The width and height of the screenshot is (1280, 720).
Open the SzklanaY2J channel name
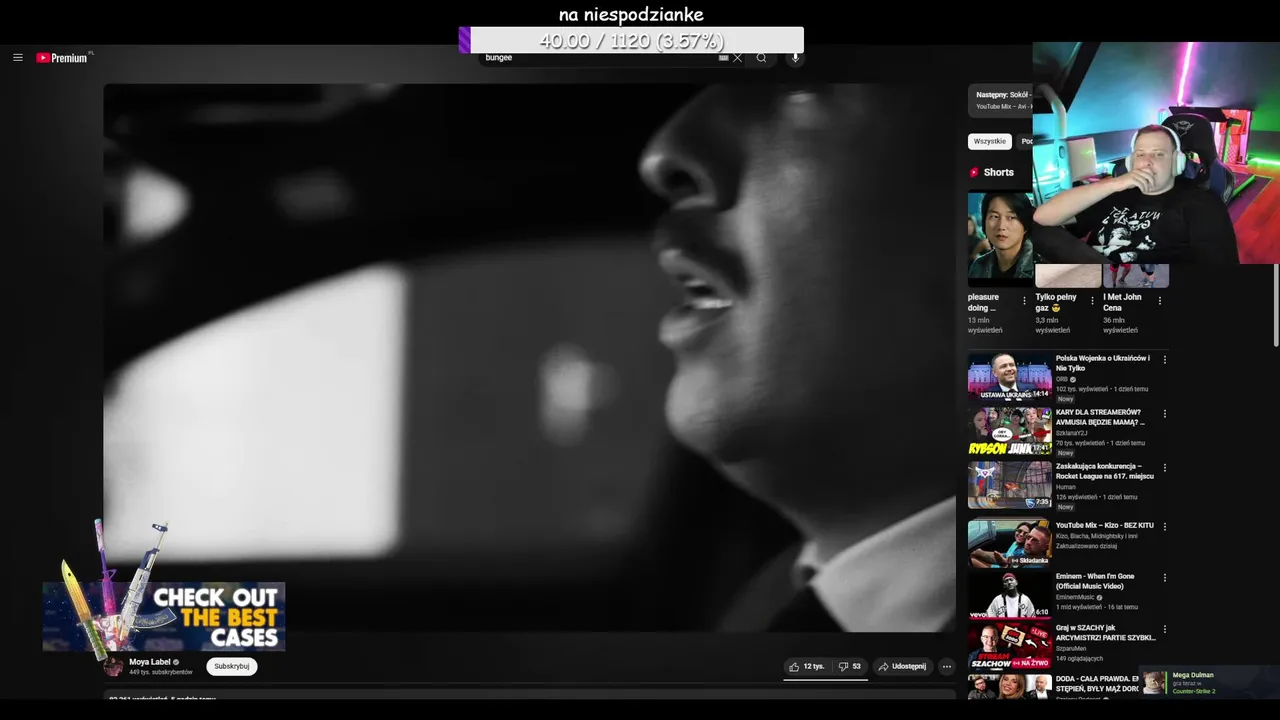1071,433
